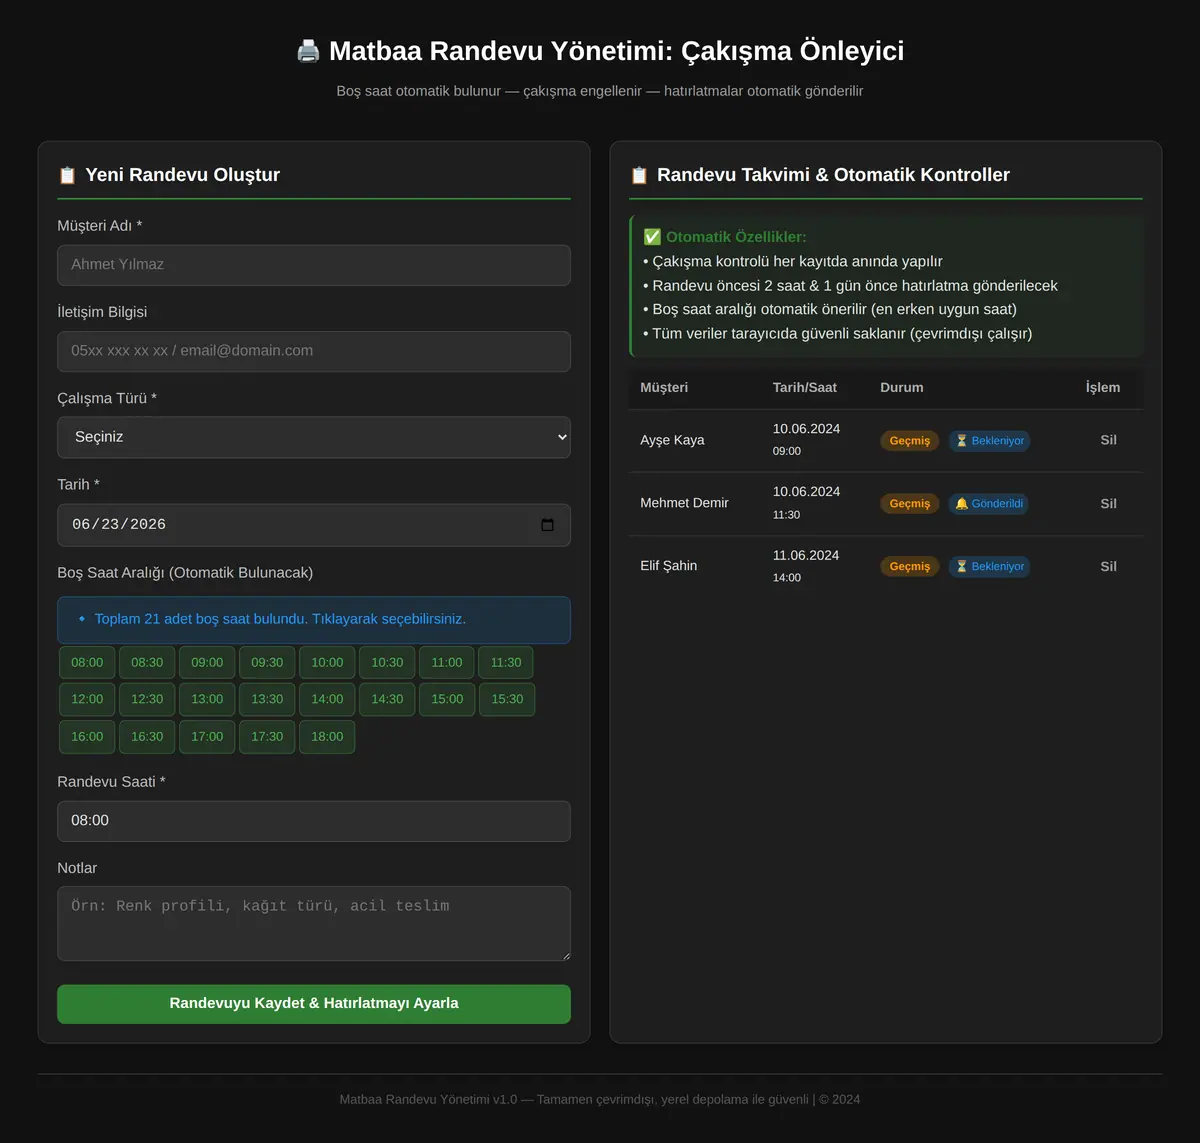
Task: Expand the Çalışma Türü dropdown
Action: click(x=314, y=437)
